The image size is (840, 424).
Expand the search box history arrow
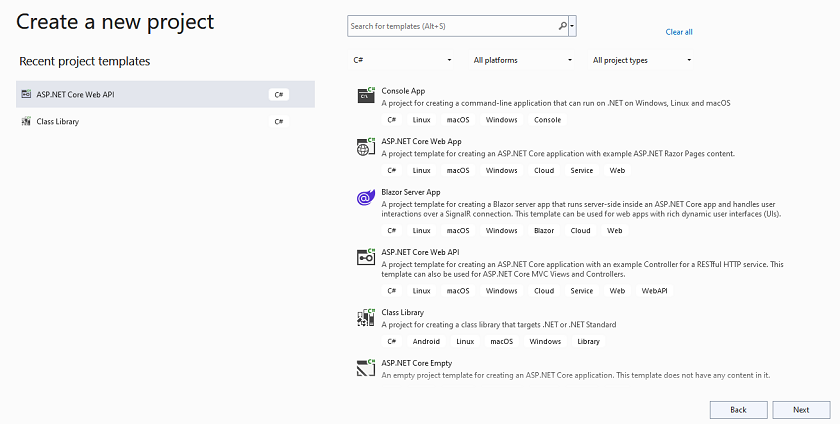(x=573, y=26)
